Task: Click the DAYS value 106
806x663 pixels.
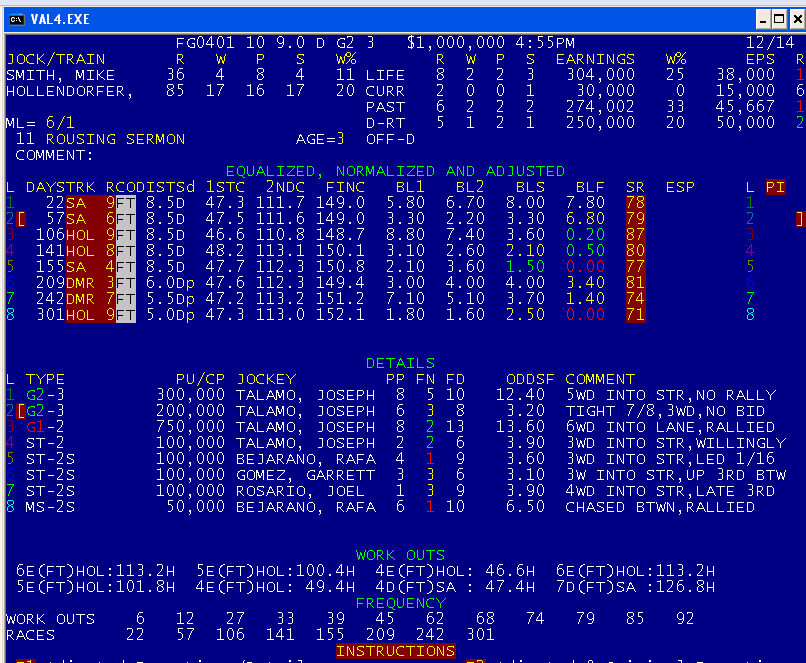Action: [50, 235]
